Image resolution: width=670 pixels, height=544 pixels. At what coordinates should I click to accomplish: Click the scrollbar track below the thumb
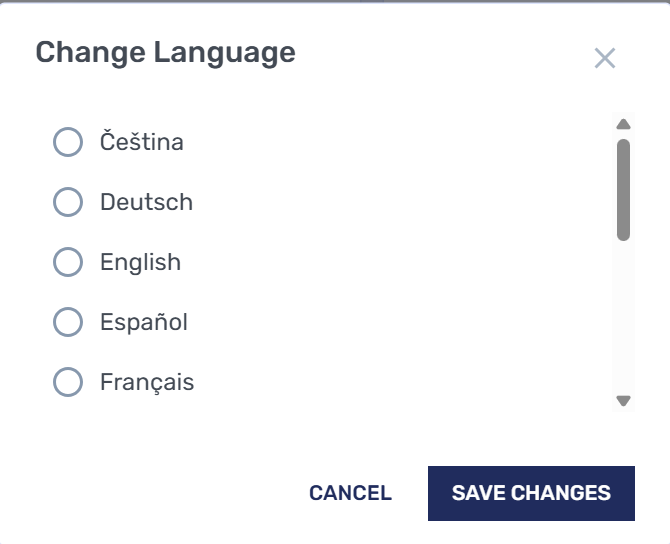click(623, 320)
